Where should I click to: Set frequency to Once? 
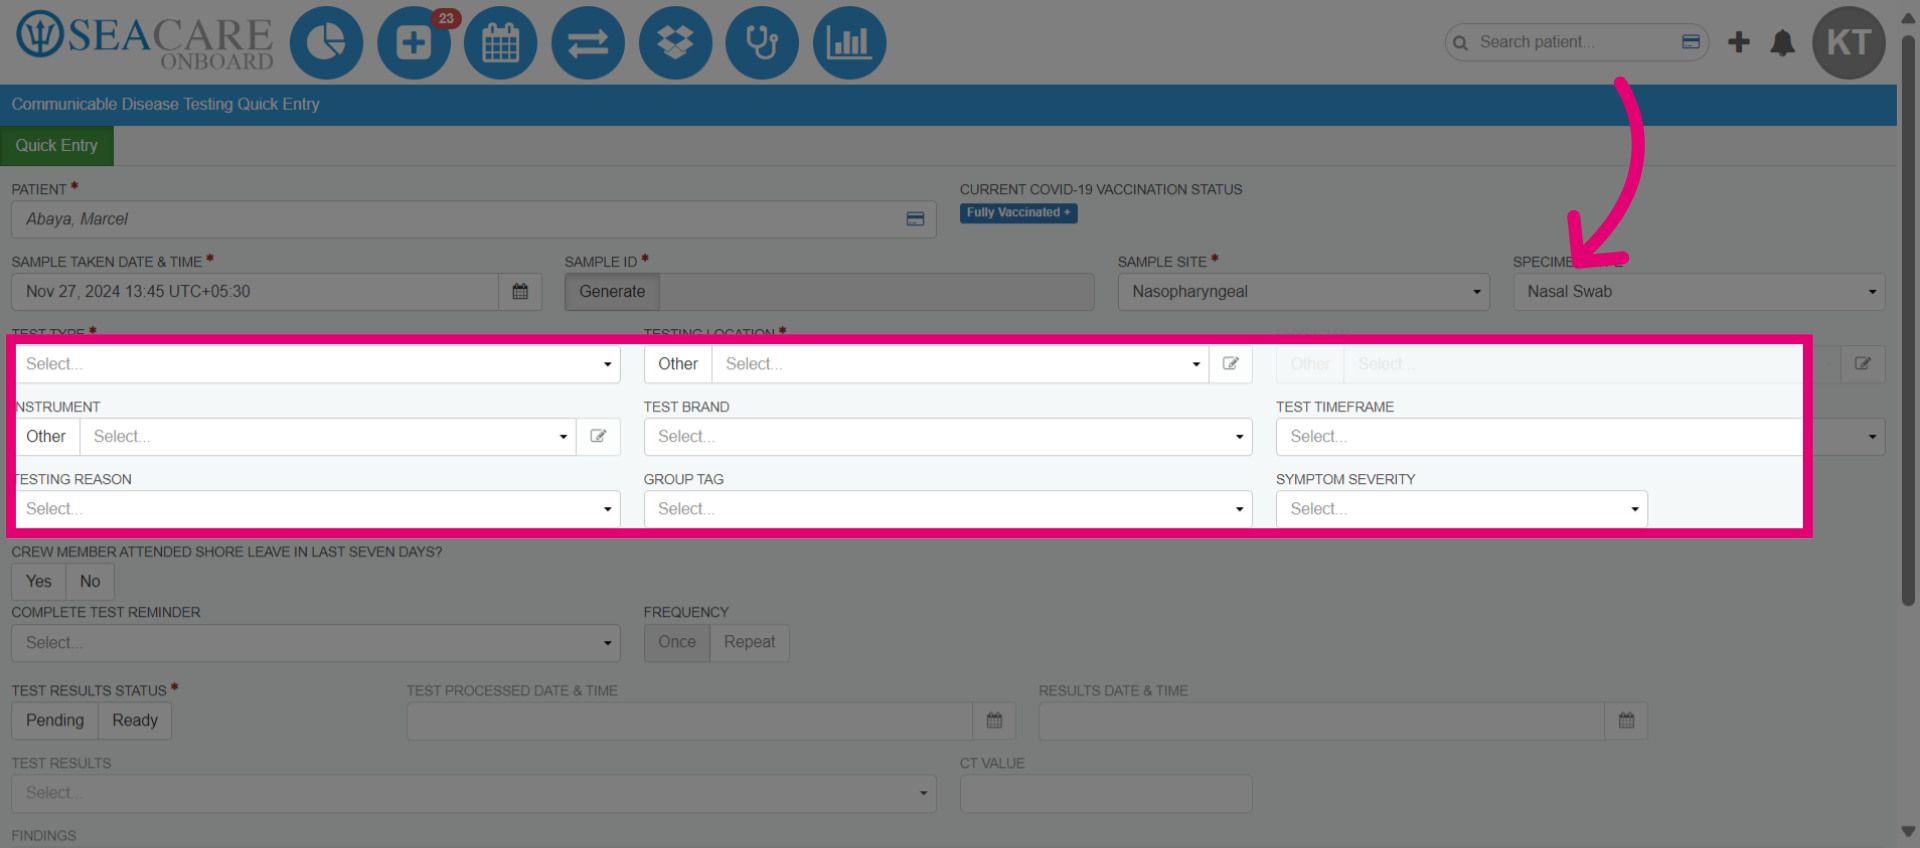677,642
